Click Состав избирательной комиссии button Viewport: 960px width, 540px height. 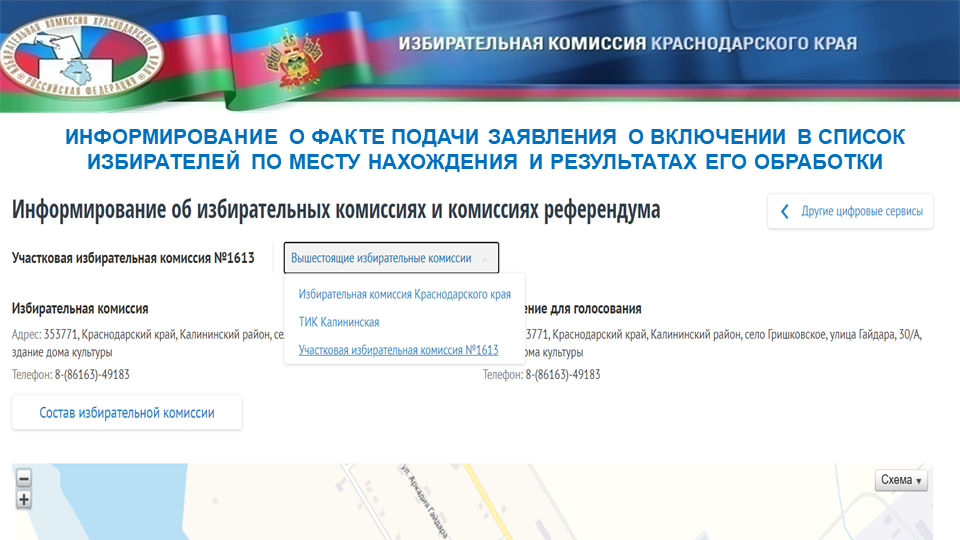click(x=127, y=412)
